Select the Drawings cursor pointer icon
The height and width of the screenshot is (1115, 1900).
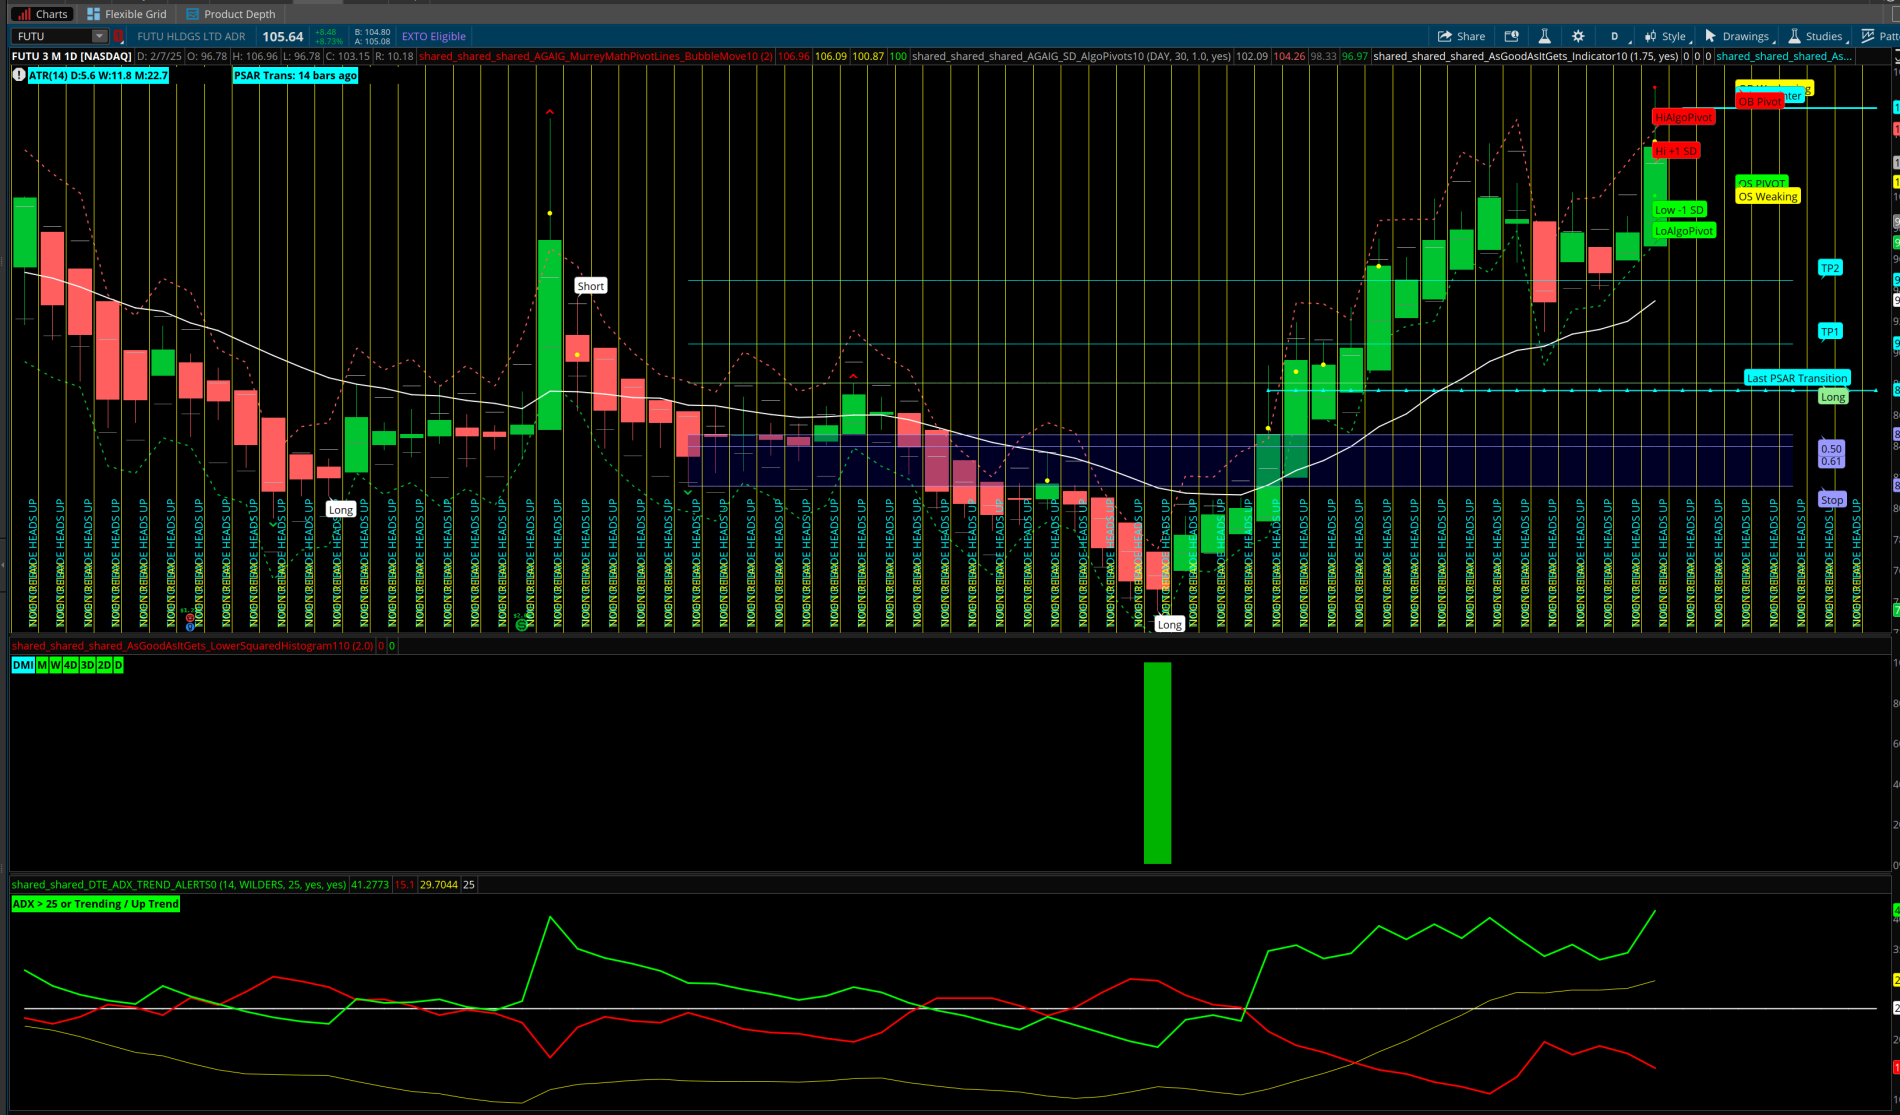coord(1711,36)
